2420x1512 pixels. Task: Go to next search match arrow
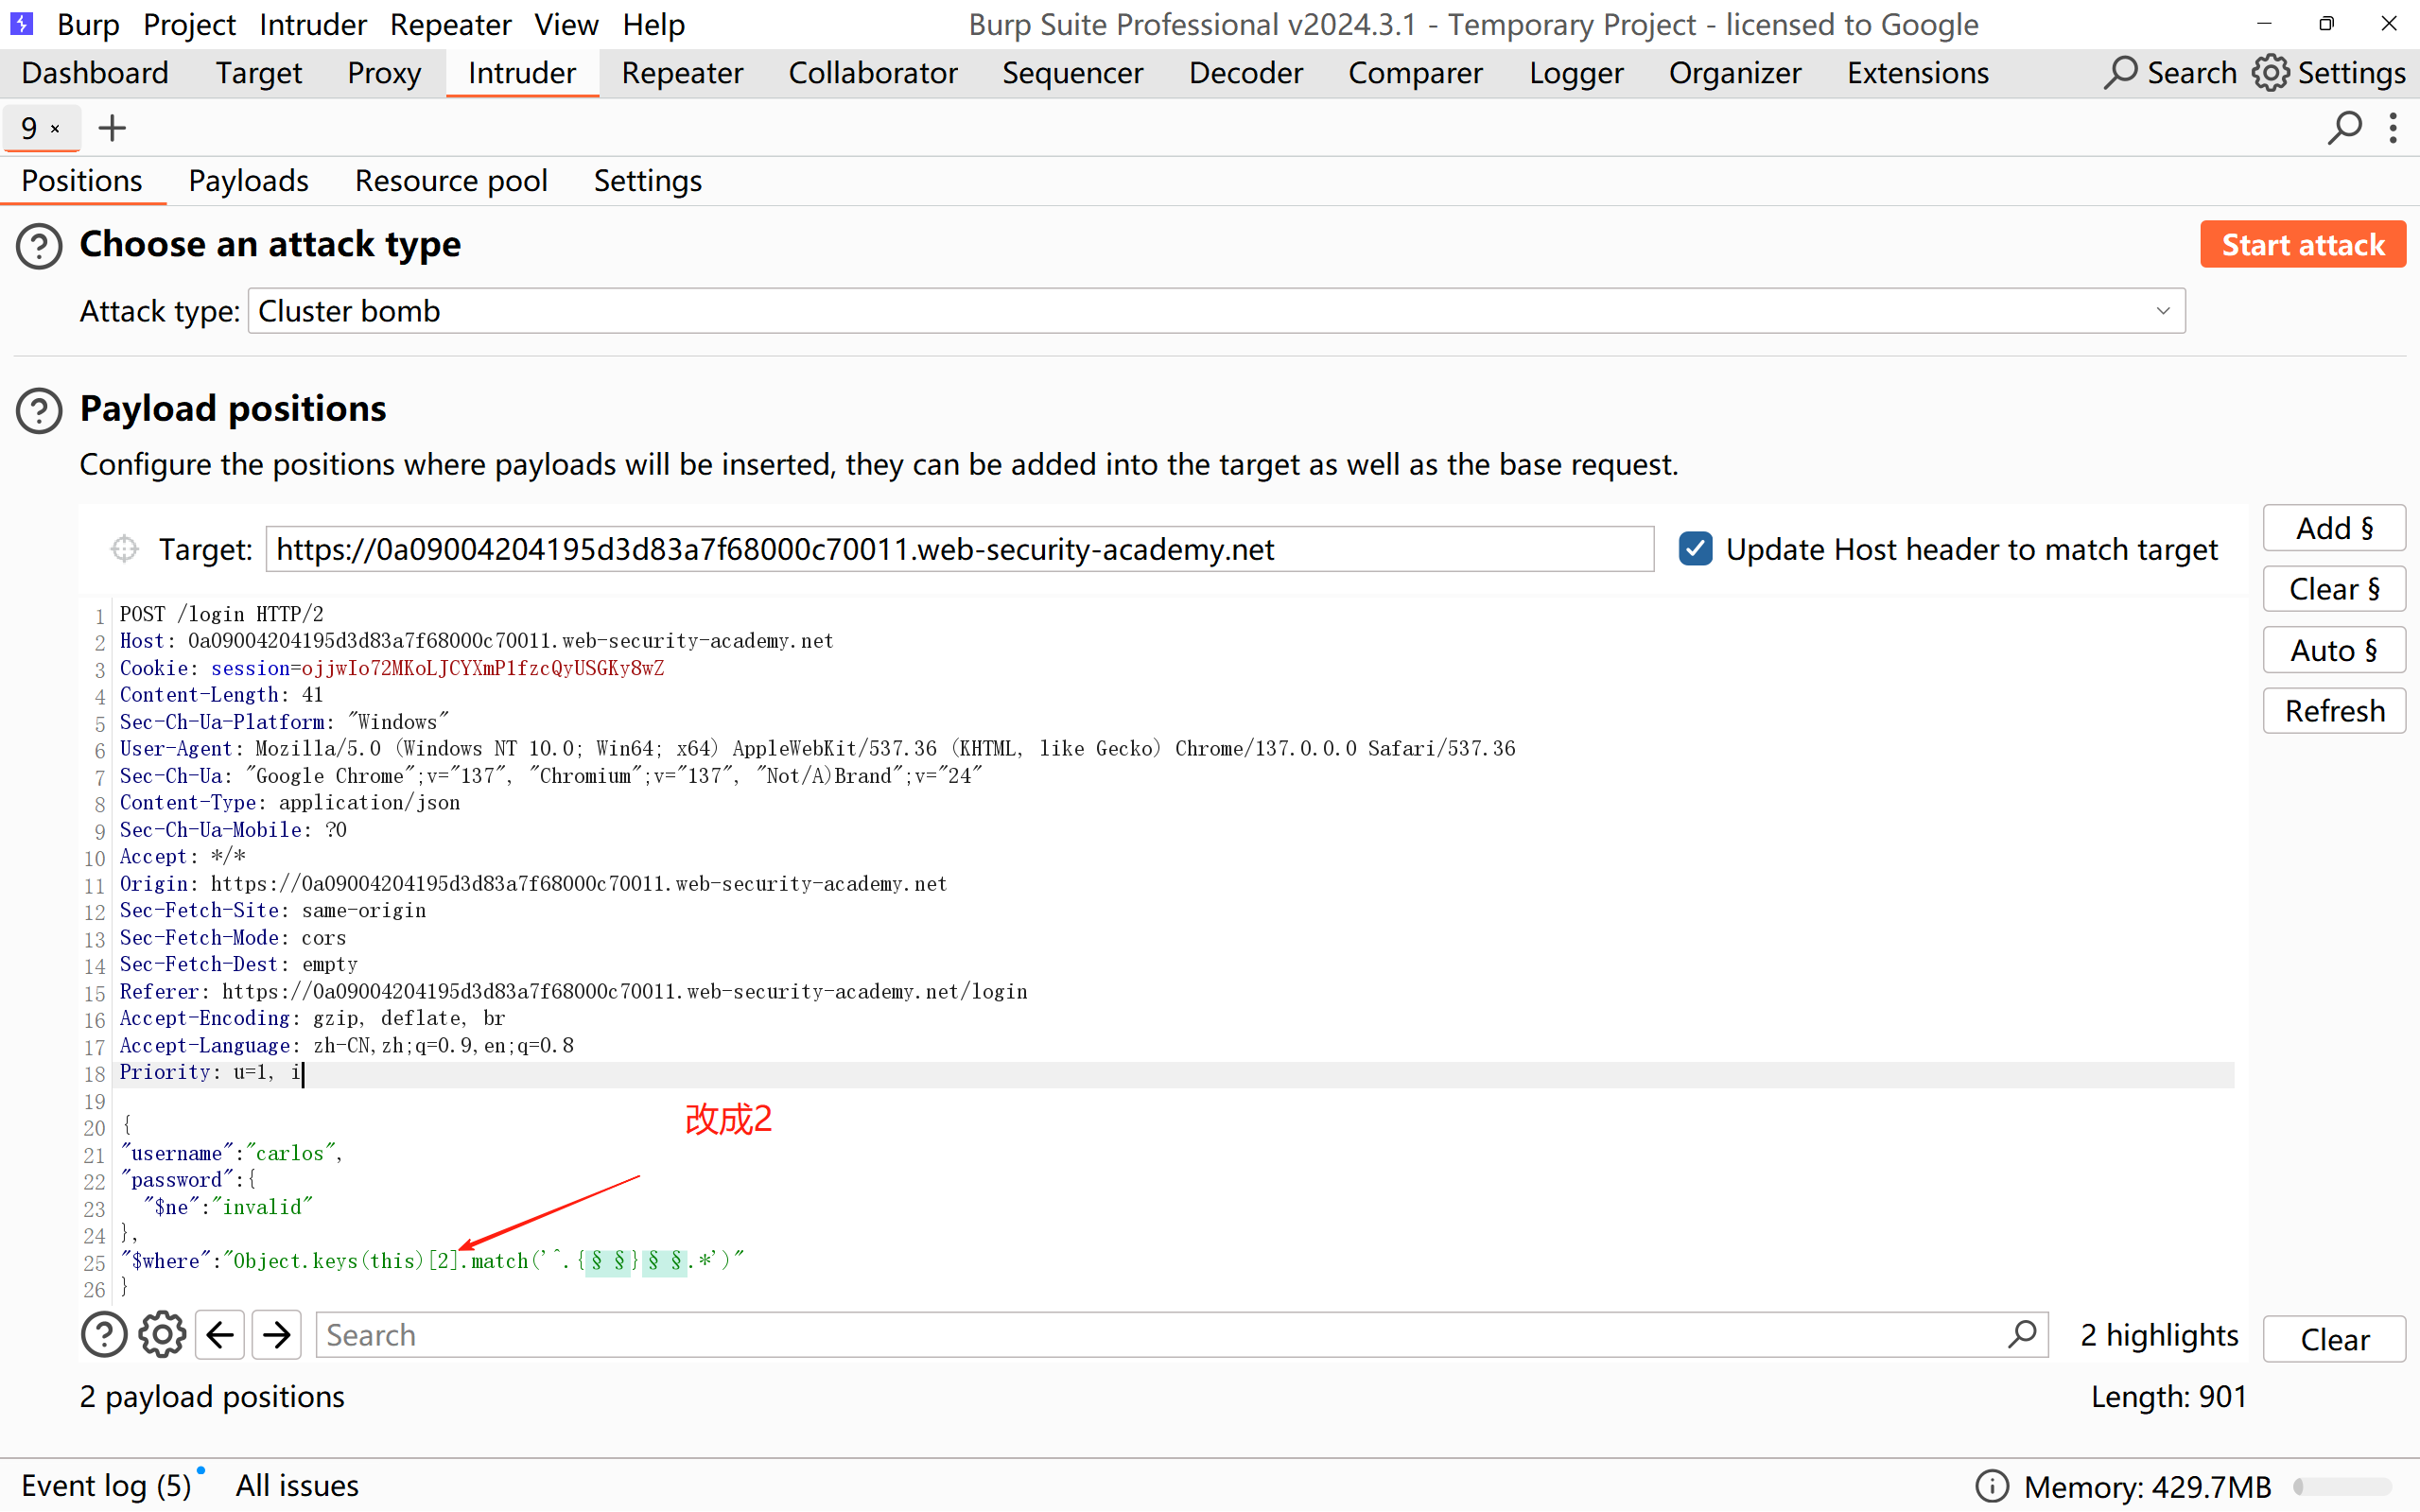click(277, 1335)
